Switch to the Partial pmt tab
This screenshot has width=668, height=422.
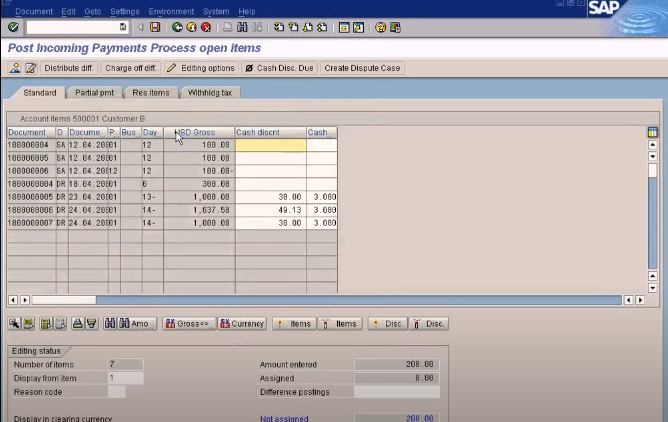point(94,93)
